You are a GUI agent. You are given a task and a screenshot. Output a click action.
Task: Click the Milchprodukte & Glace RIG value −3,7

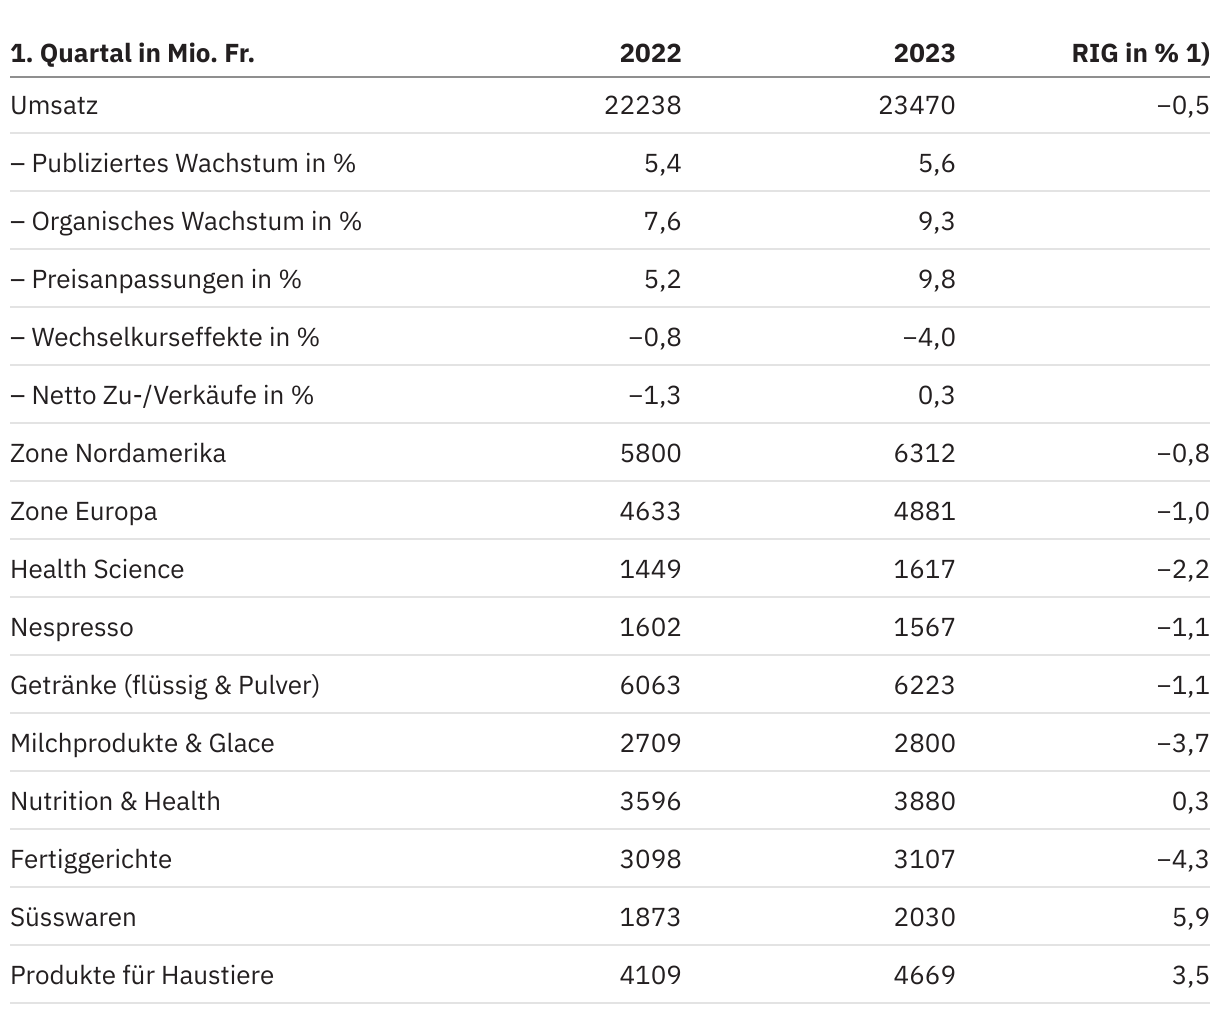pos(1183,743)
